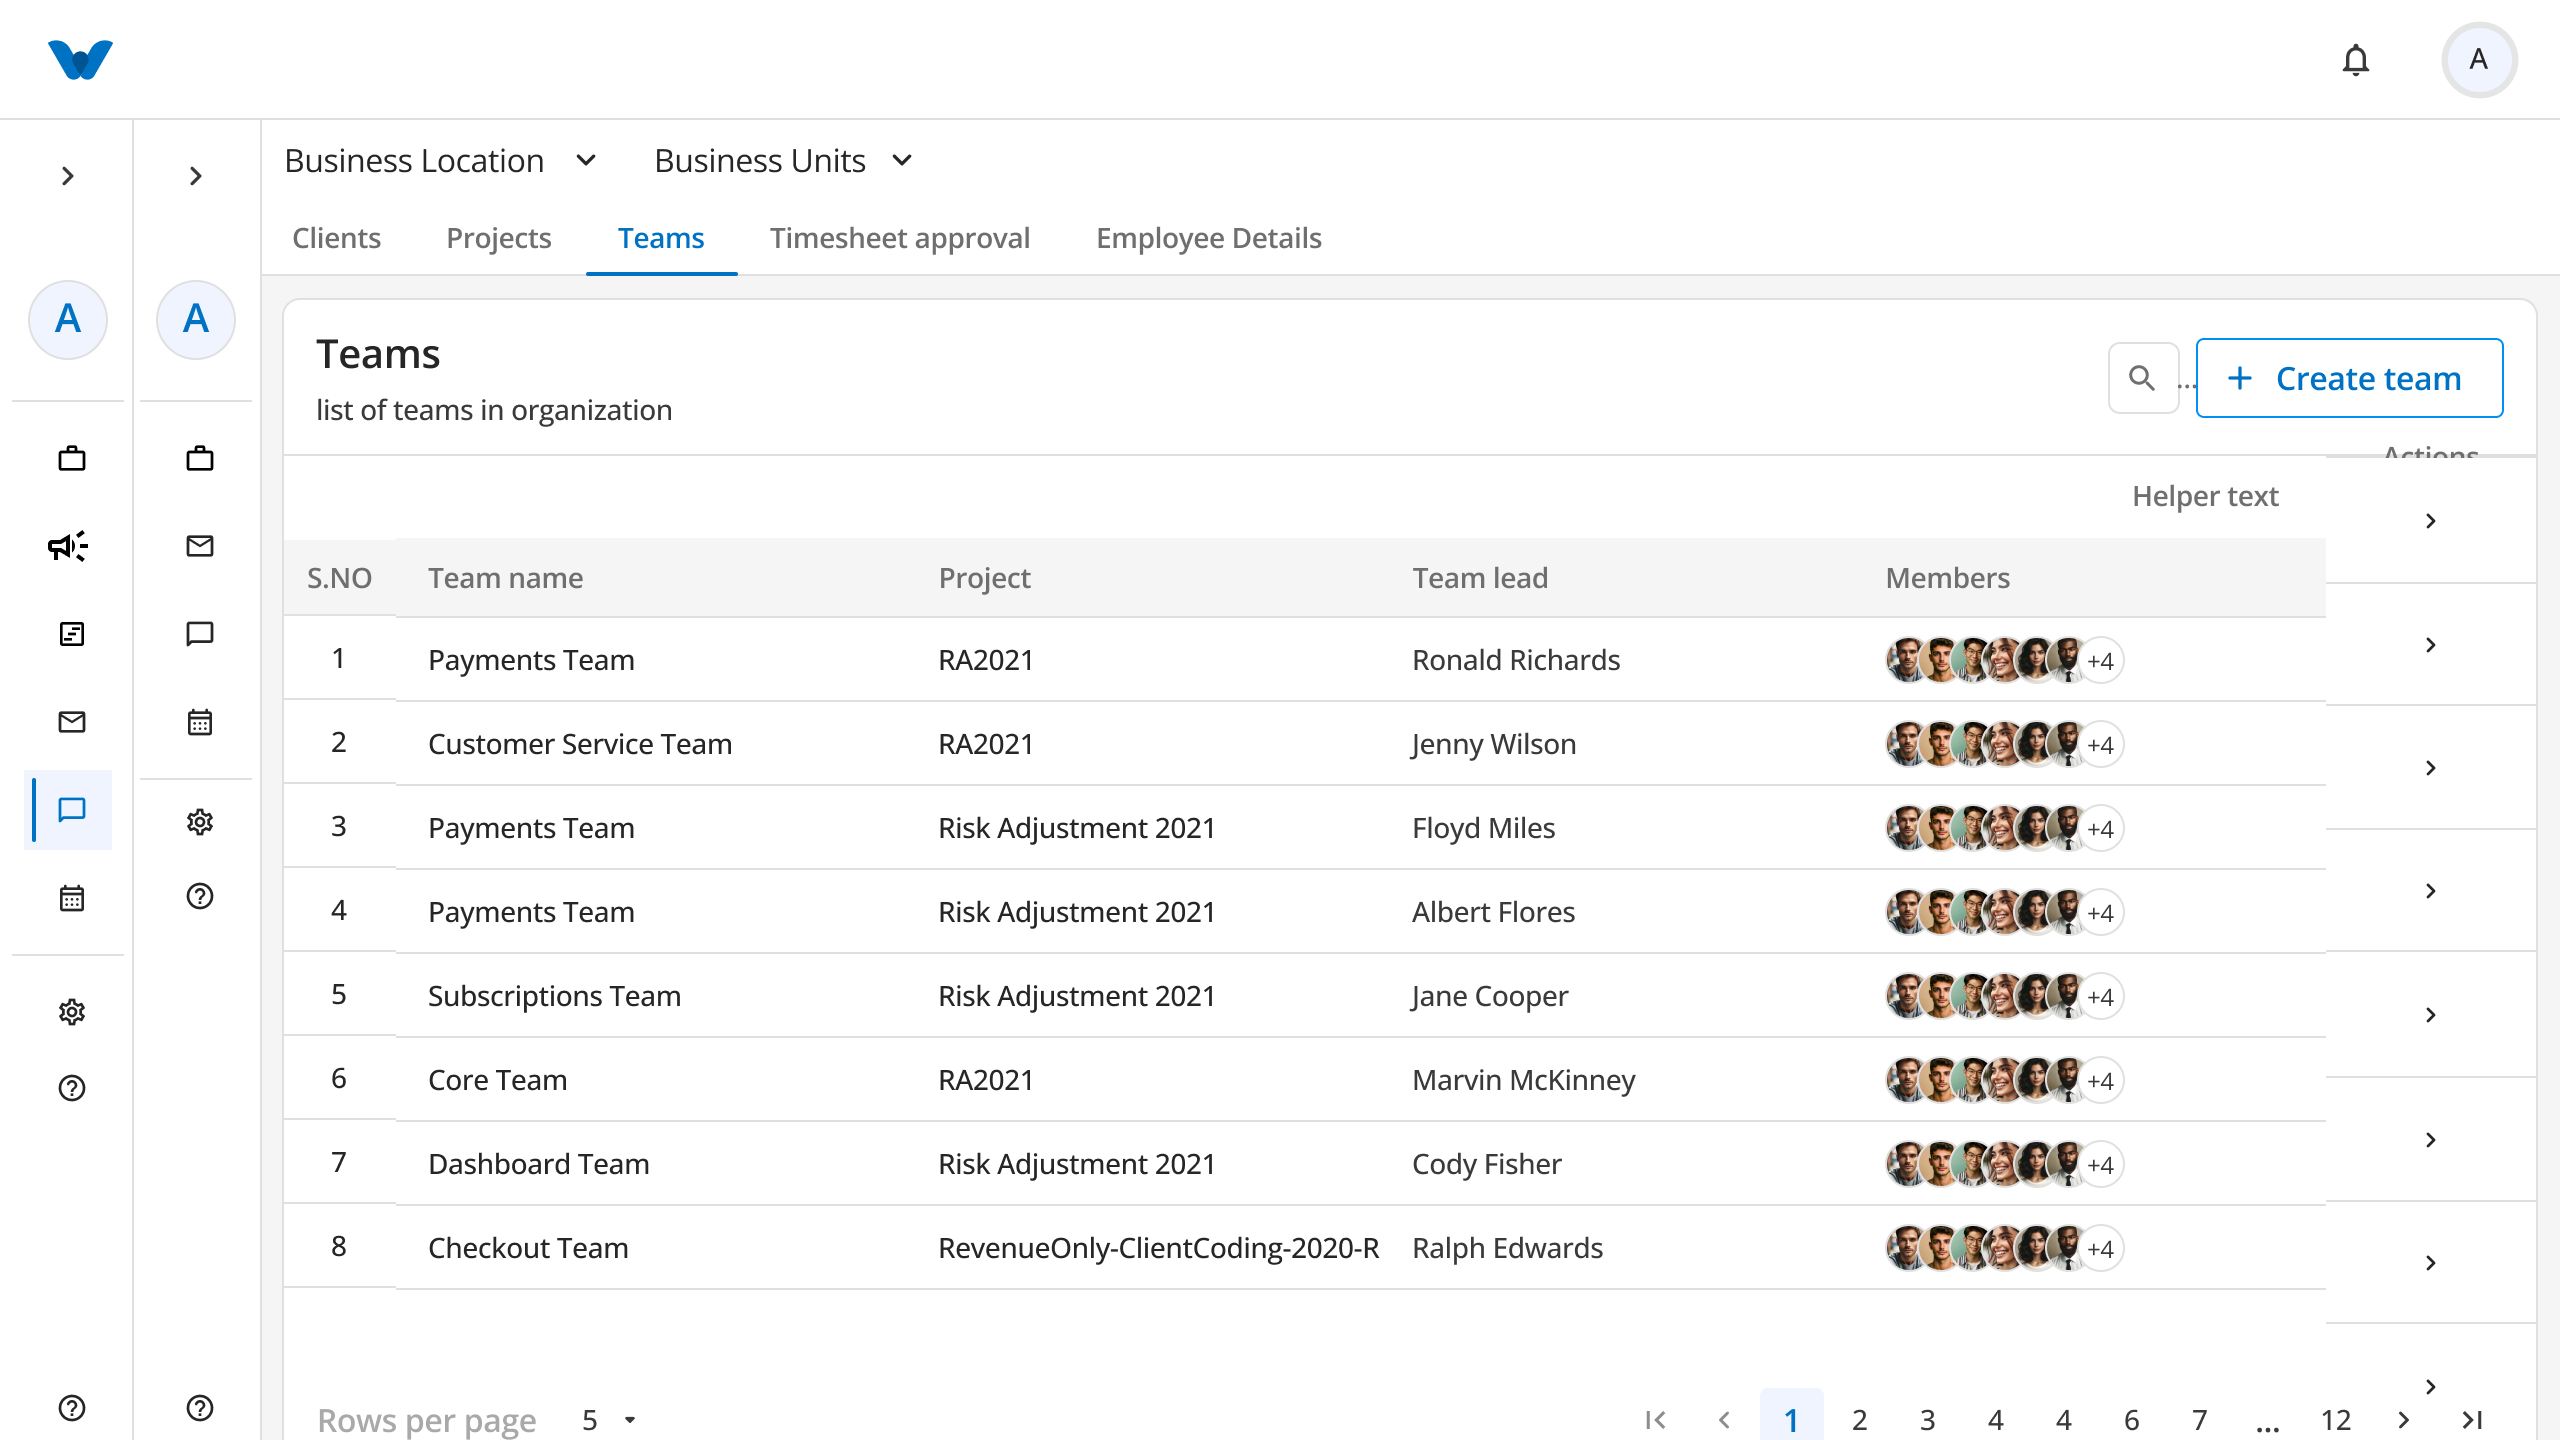Open the settings gear in first sidebar

click(72, 1012)
